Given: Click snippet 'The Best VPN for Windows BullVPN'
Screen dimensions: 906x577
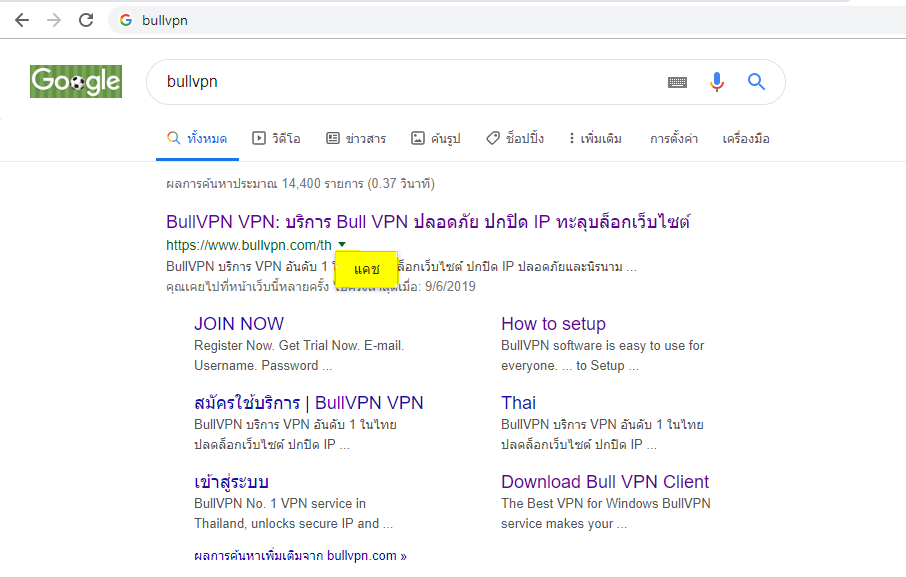Looking at the screenshot, I should 606,504.
